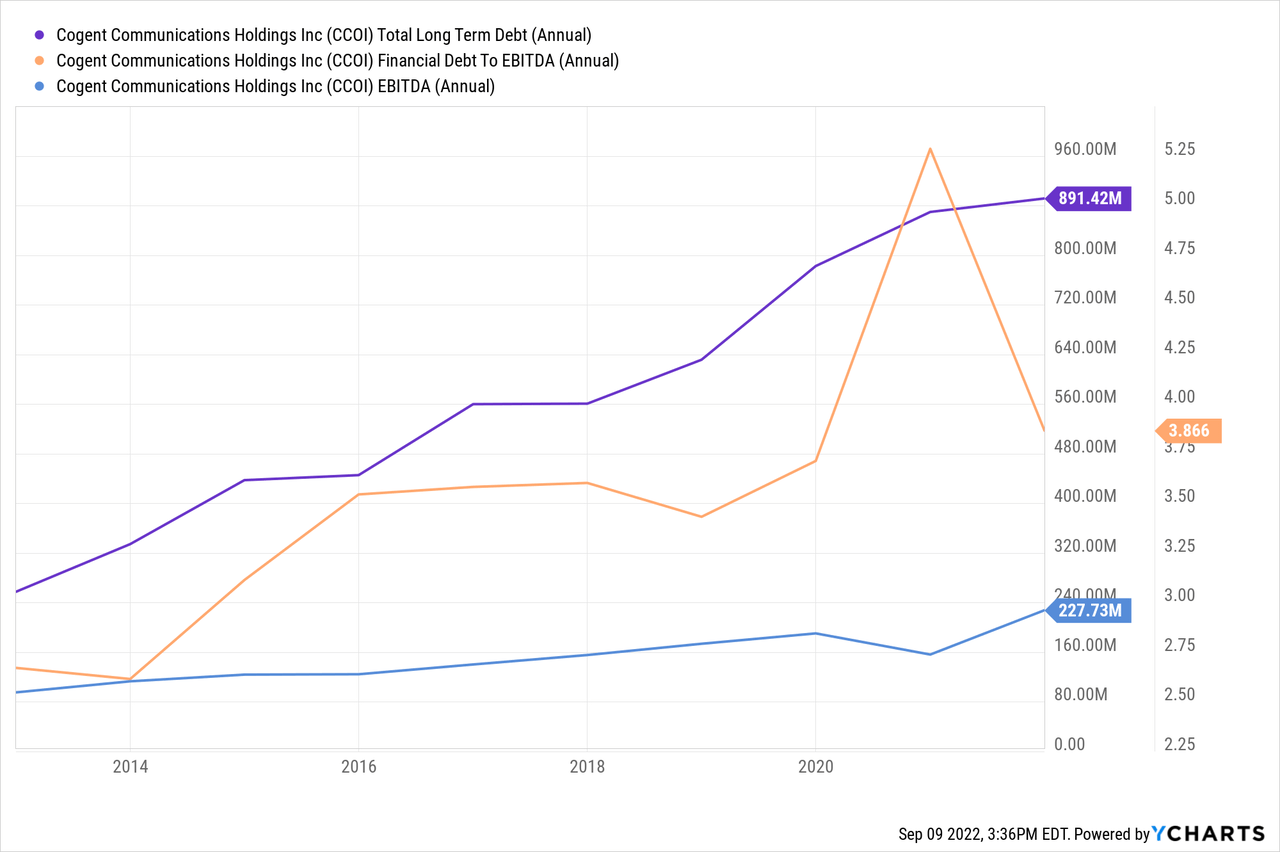
Task: Click the 400.00M axis label
Action: [1086, 496]
